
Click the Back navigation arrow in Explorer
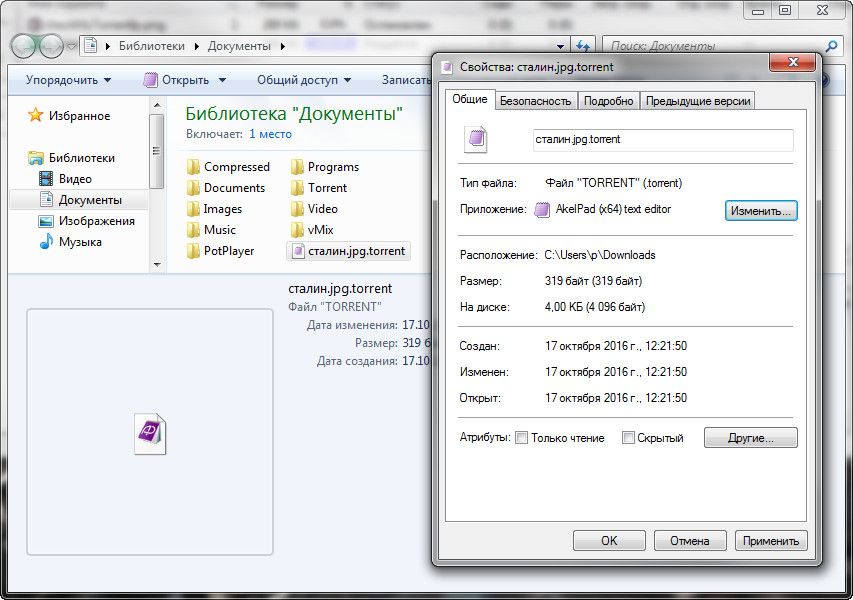tap(24, 46)
